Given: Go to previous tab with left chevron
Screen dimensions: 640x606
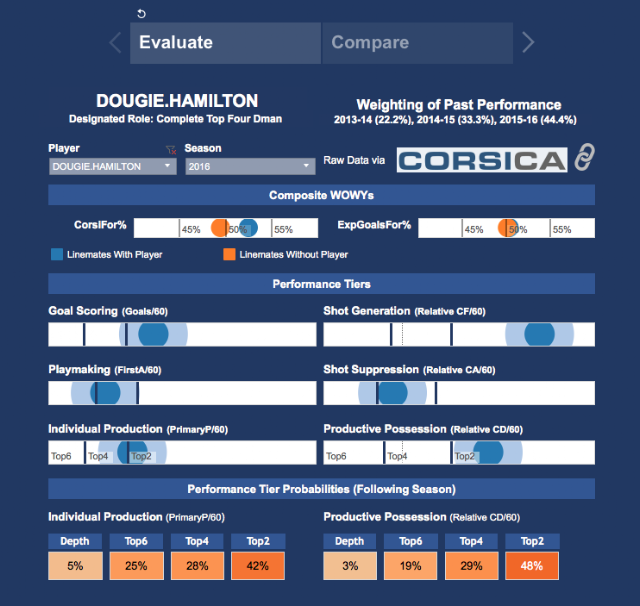Looking at the screenshot, I should click(116, 42).
